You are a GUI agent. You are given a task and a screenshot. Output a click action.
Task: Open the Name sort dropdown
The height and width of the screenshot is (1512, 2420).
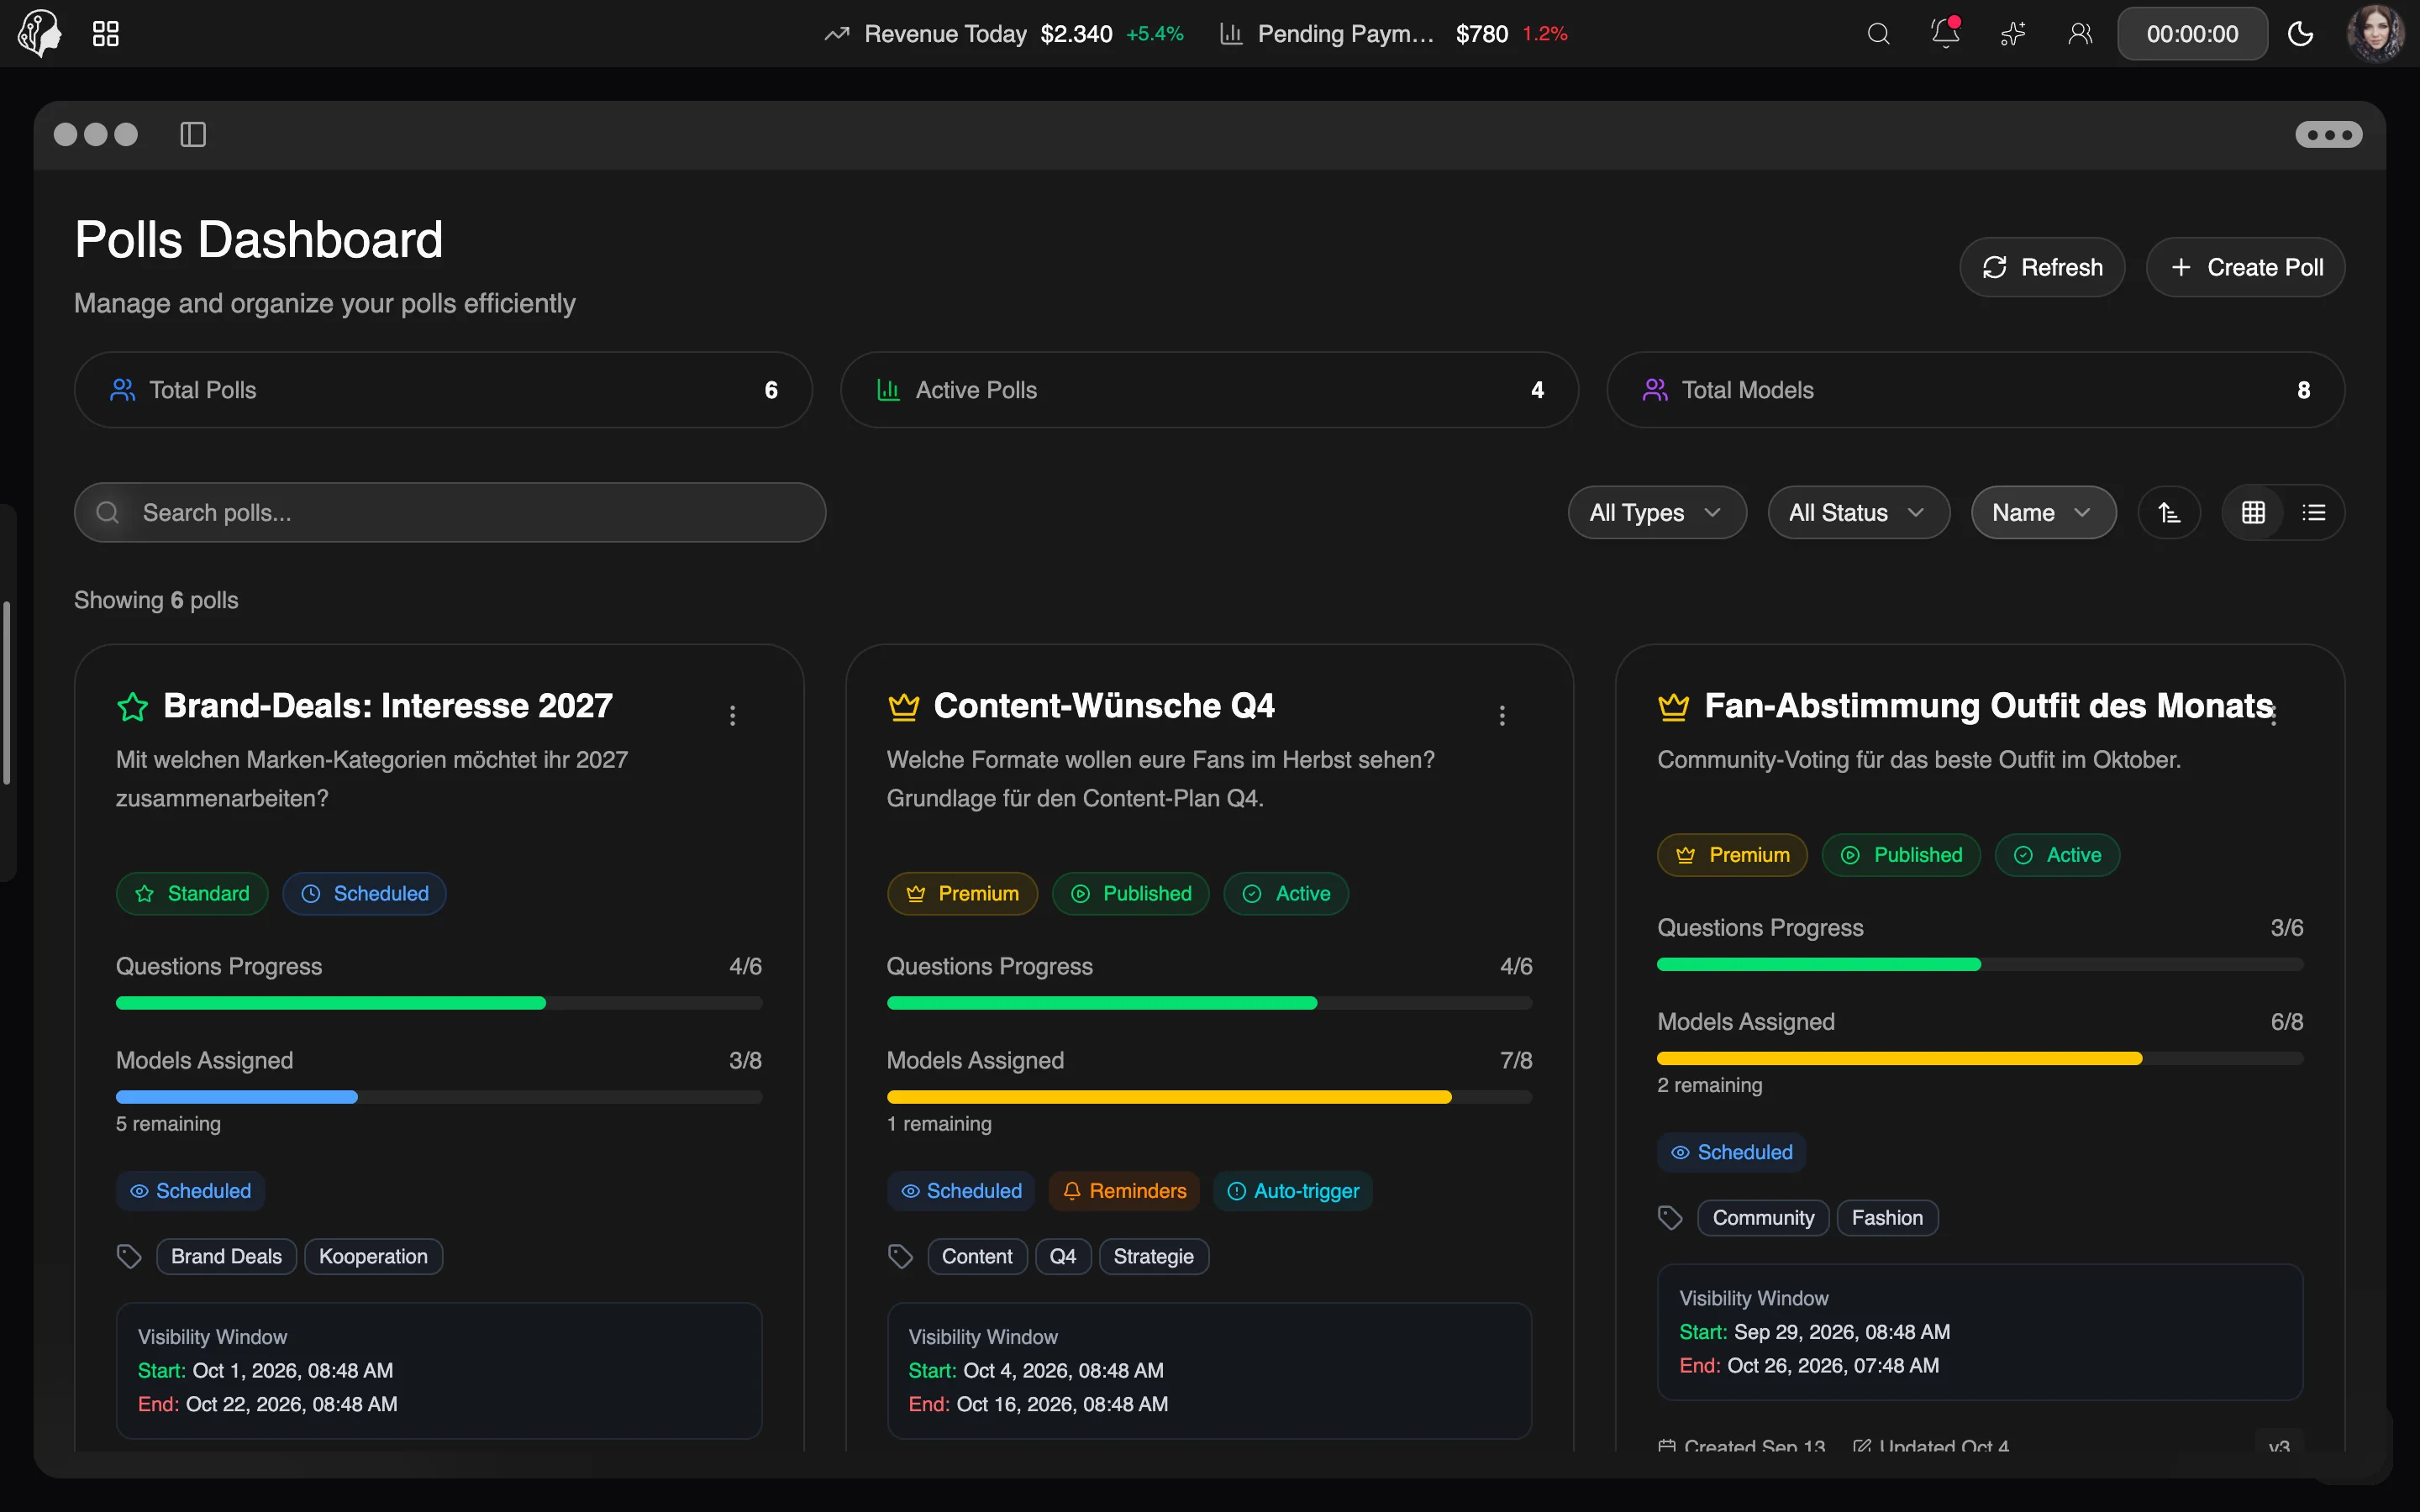click(x=2043, y=513)
